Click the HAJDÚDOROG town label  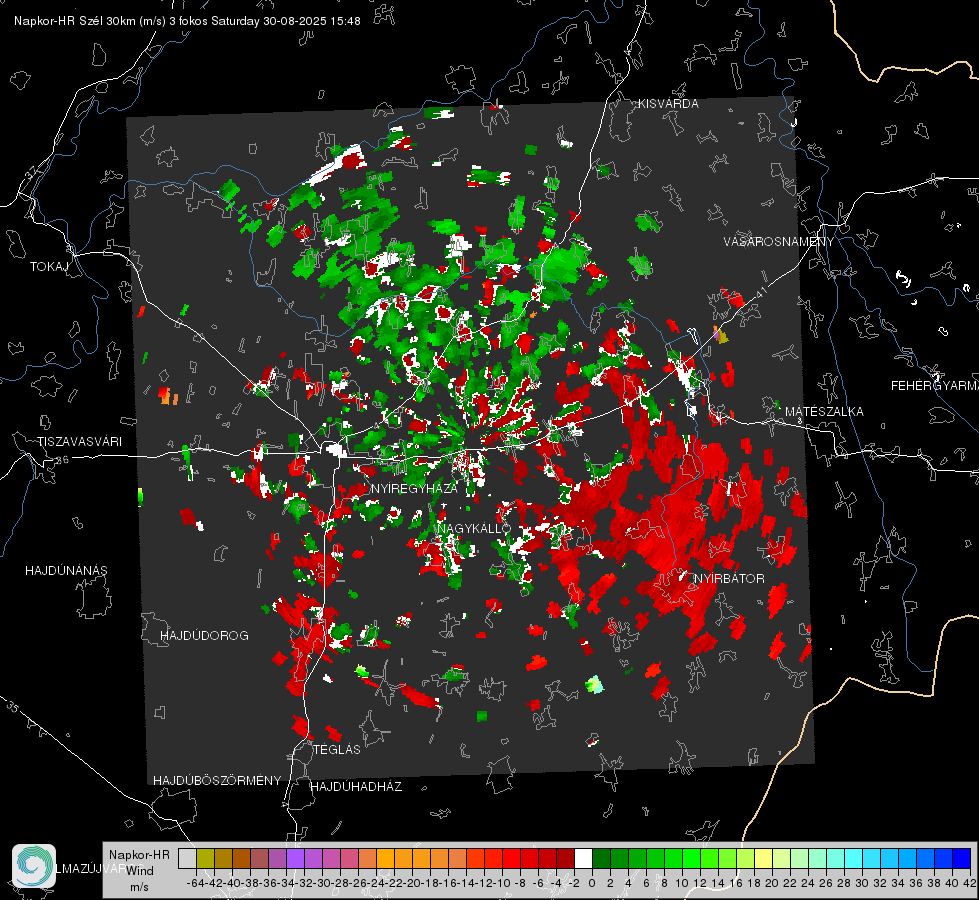tap(204, 635)
